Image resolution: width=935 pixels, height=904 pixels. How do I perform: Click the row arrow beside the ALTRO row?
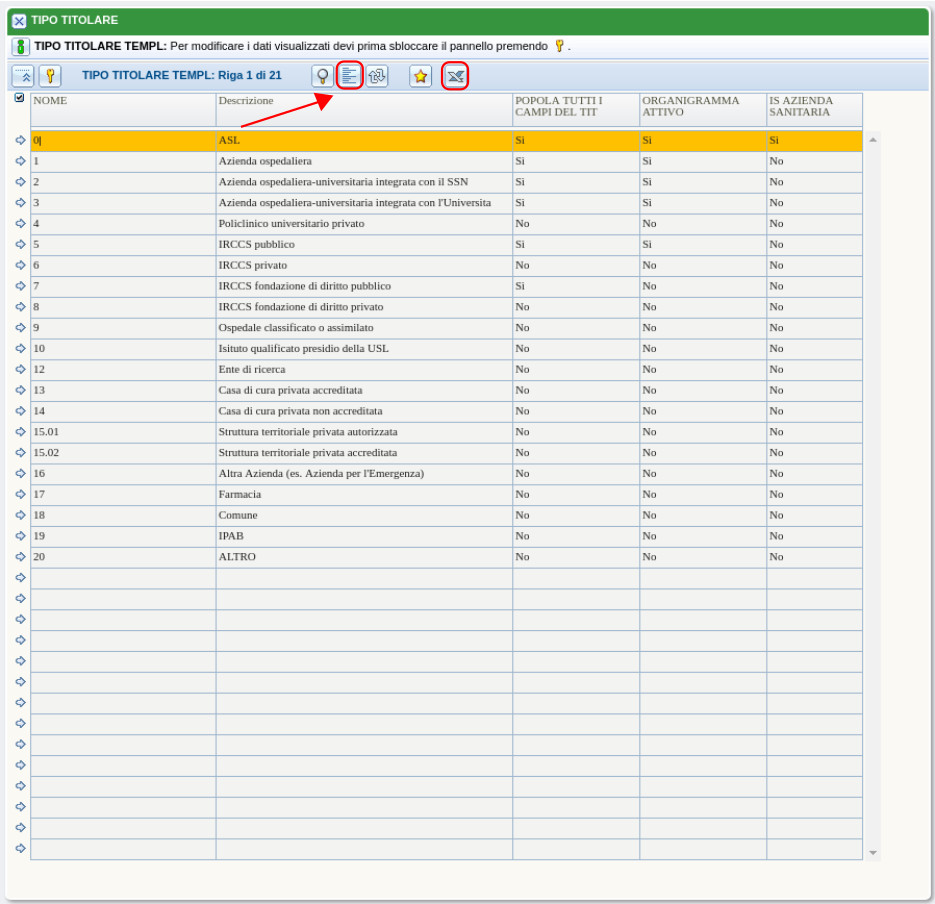click(x=20, y=557)
